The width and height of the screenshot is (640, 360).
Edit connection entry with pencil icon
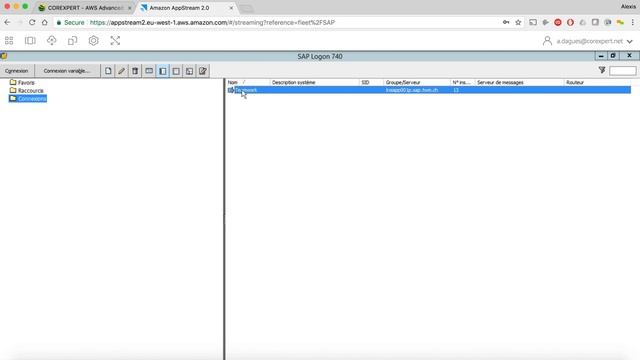click(x=122, y=71)
